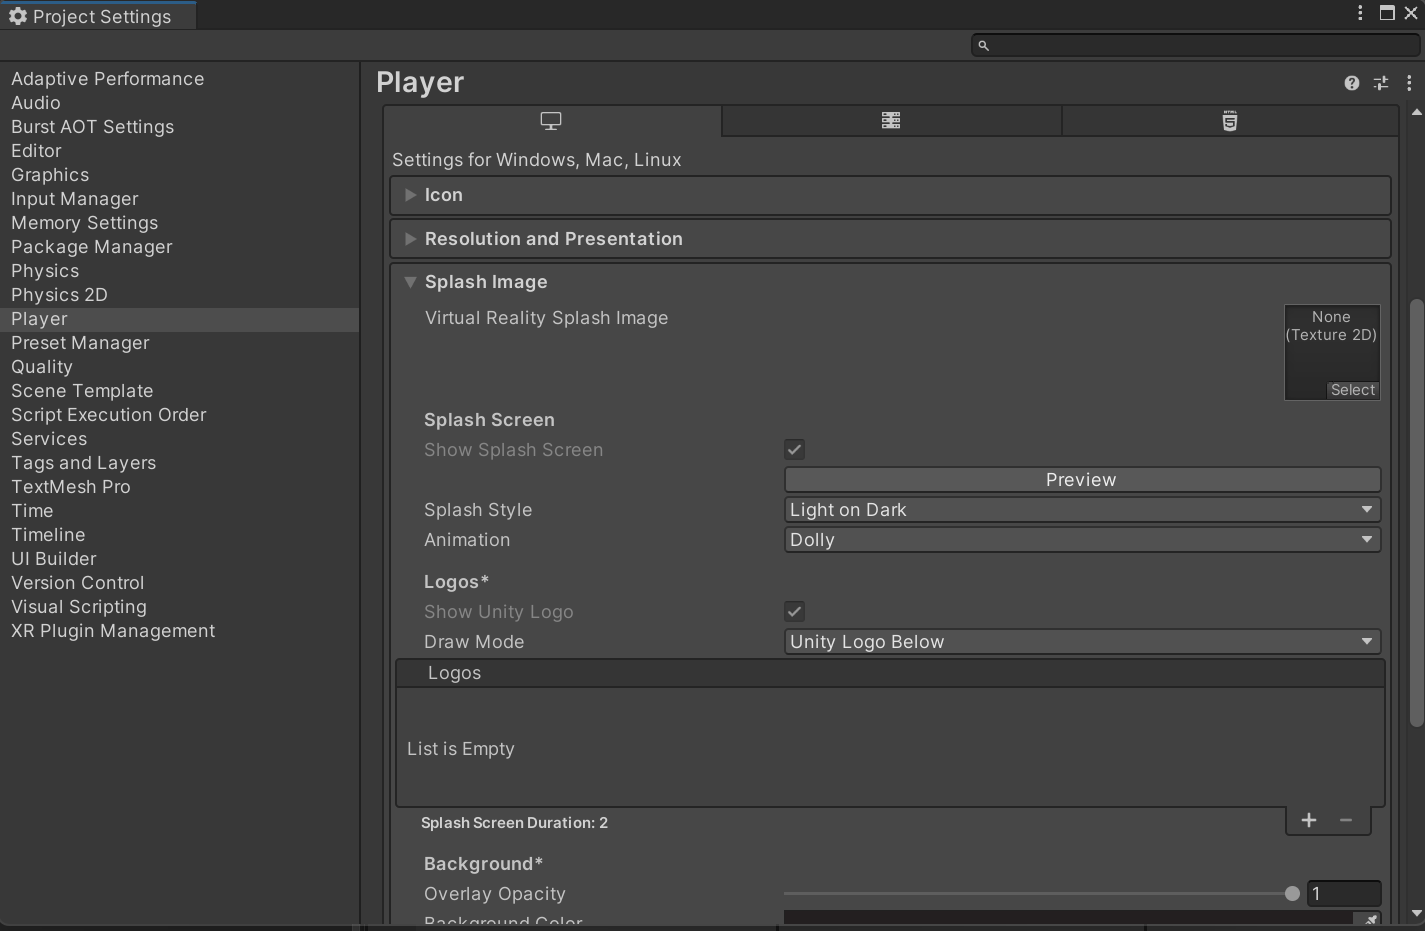
Task: Open the Animation dropdown set to Dolly
Action: click(x=1082, y=540)
